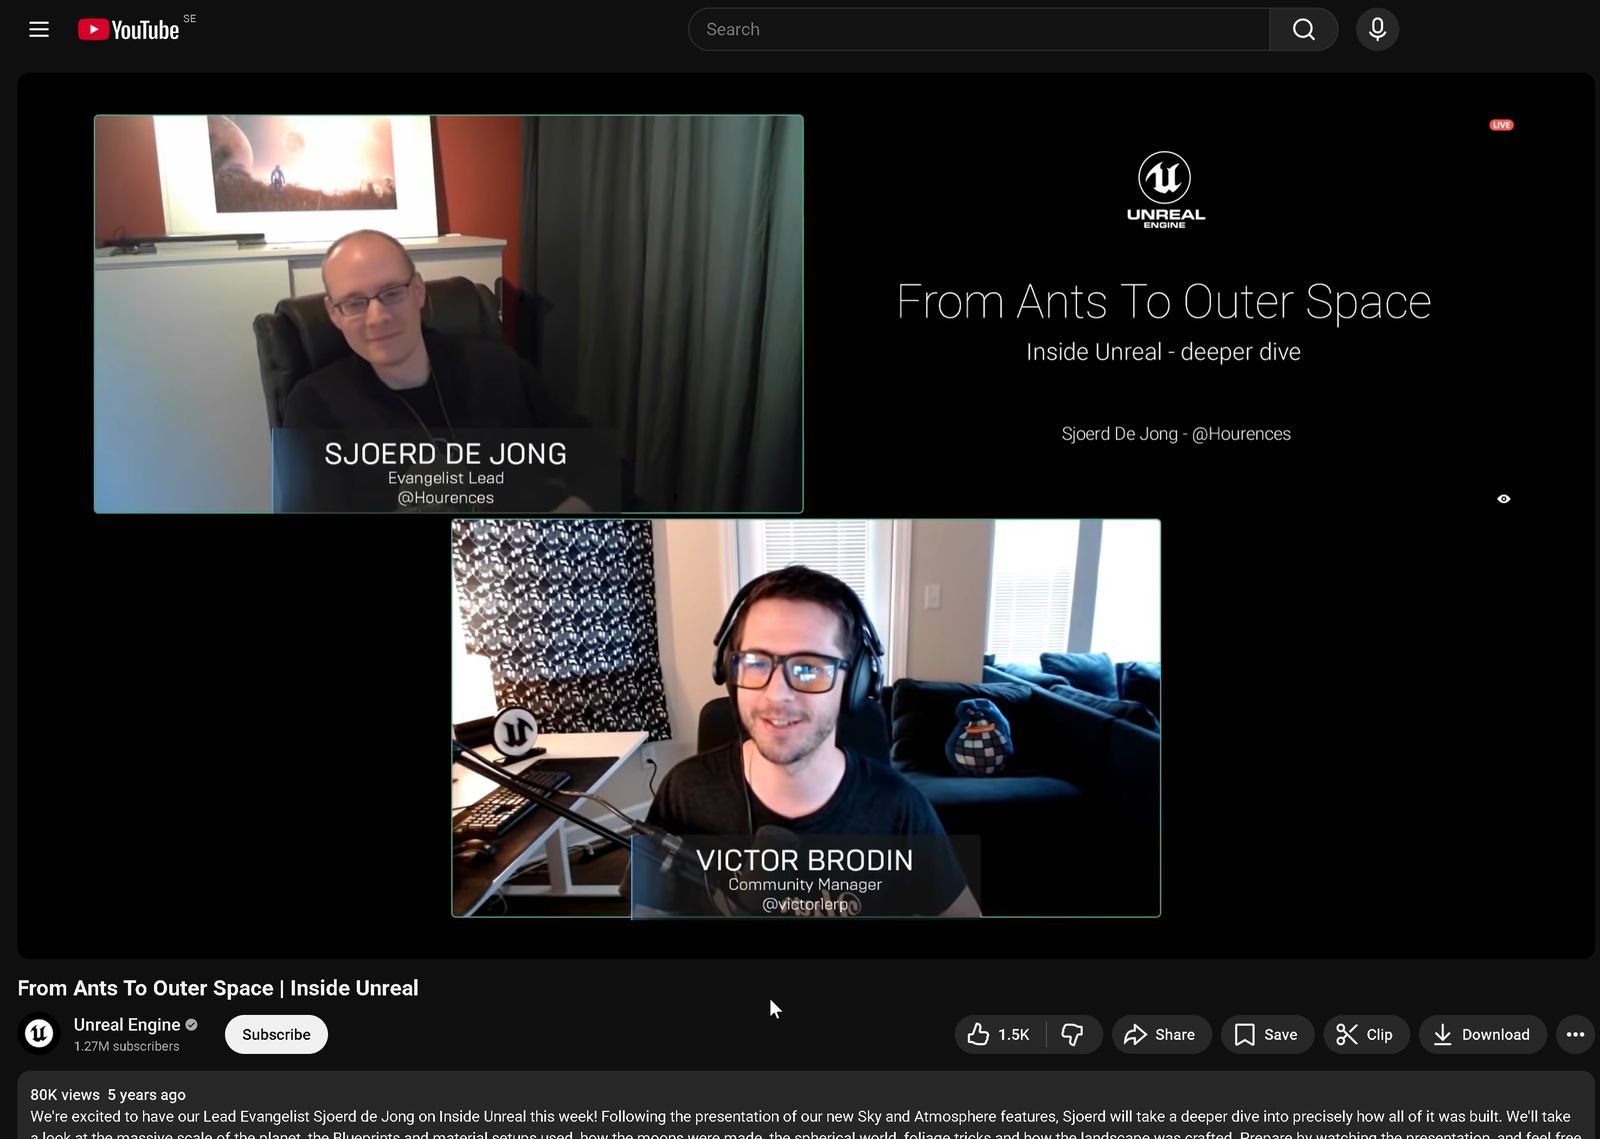Share this video
The image size is (1600, 1139).
[1160, 1034]
